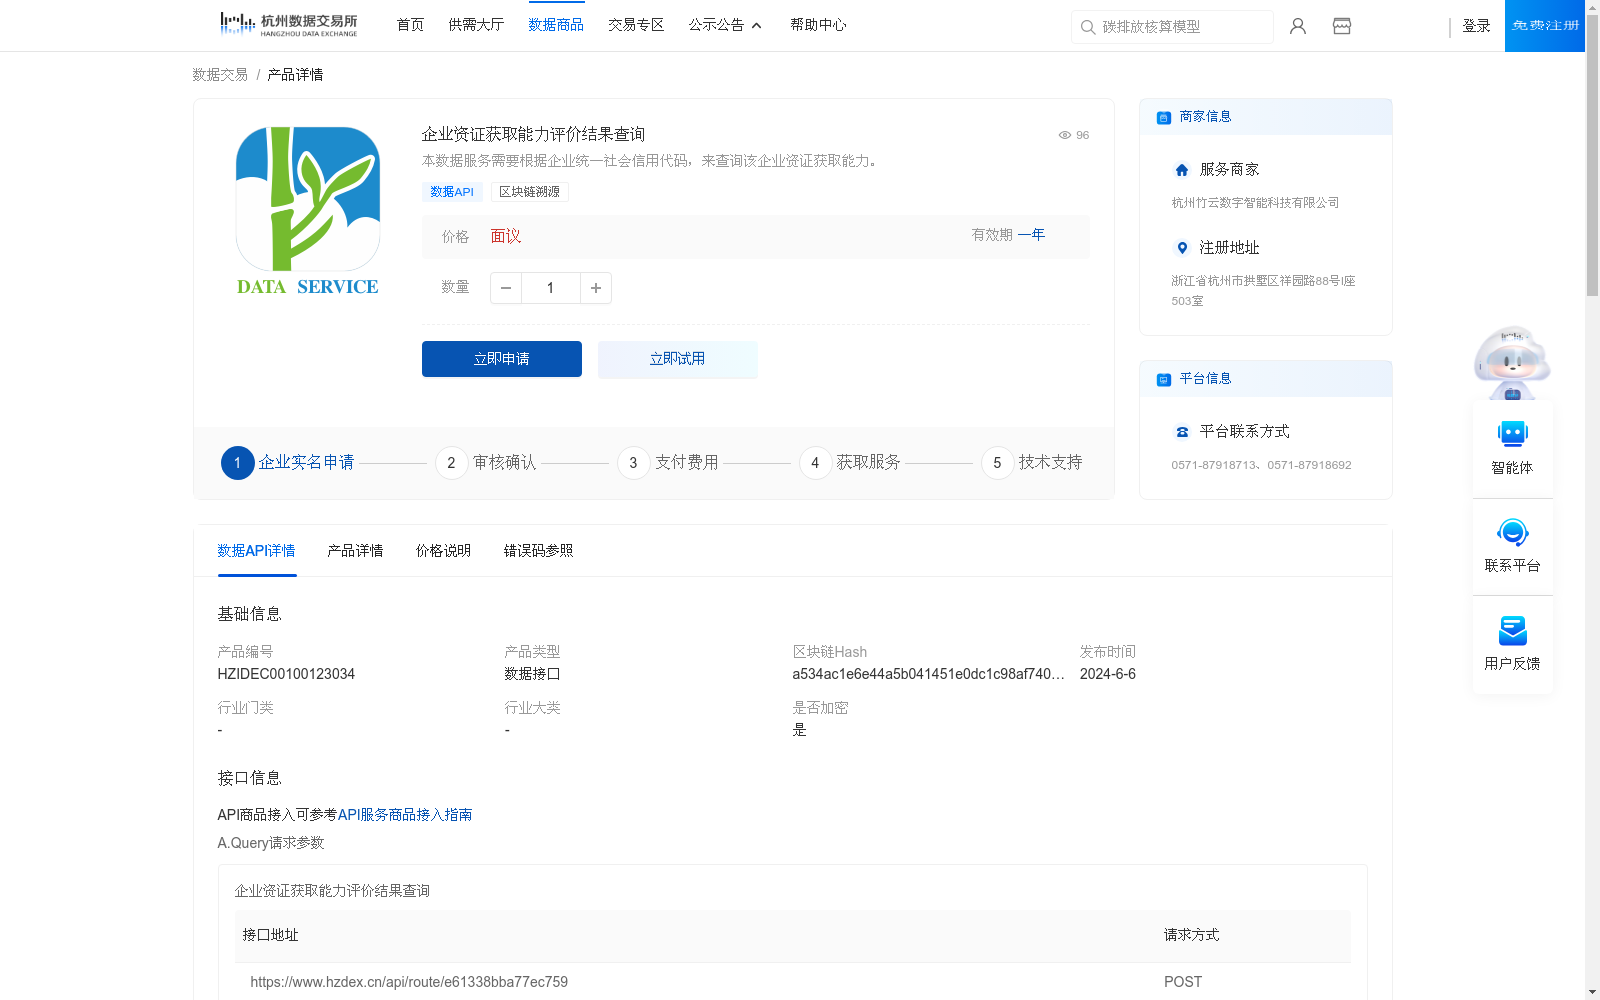Click the 注册地址 location pin icon

(x=1182, y=248)
